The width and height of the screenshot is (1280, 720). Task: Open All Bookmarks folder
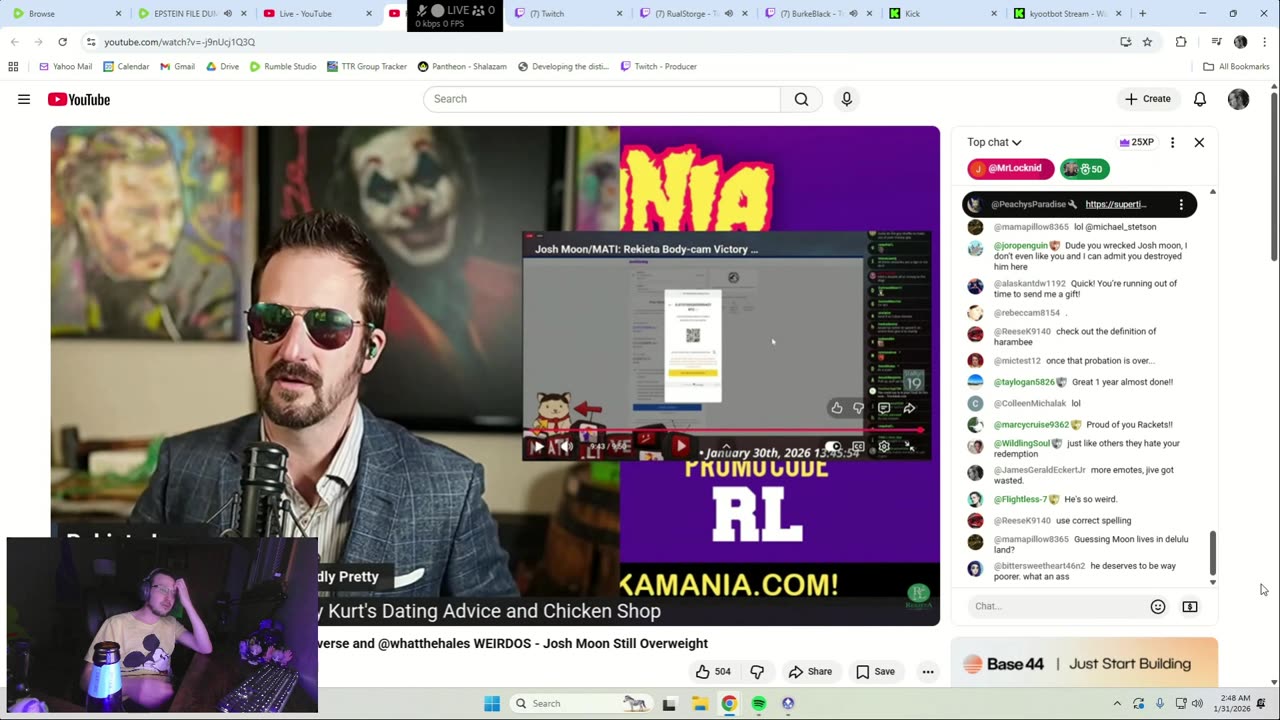[1236, 67]
